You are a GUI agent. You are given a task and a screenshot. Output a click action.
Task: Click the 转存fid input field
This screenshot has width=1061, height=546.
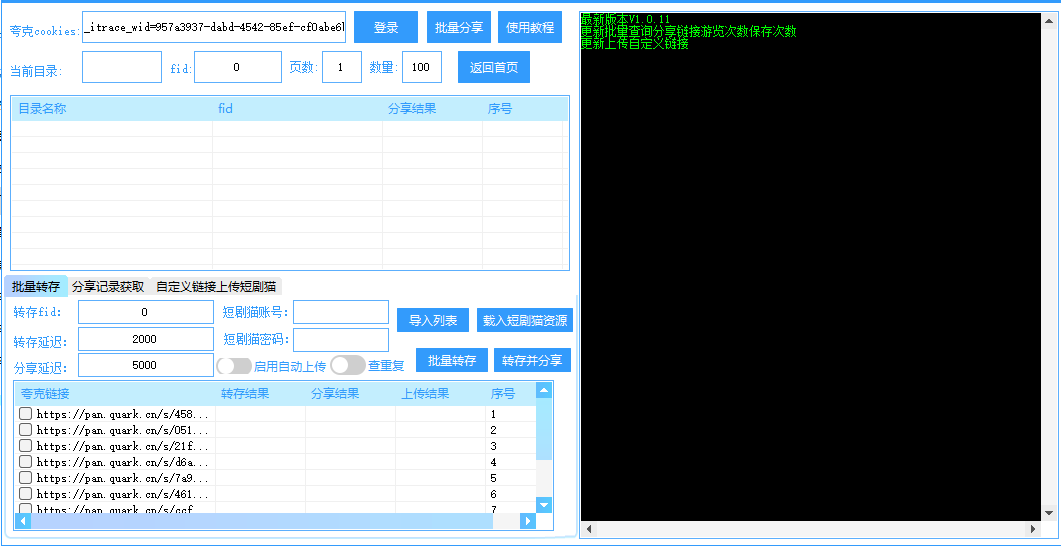coord(145,313)
